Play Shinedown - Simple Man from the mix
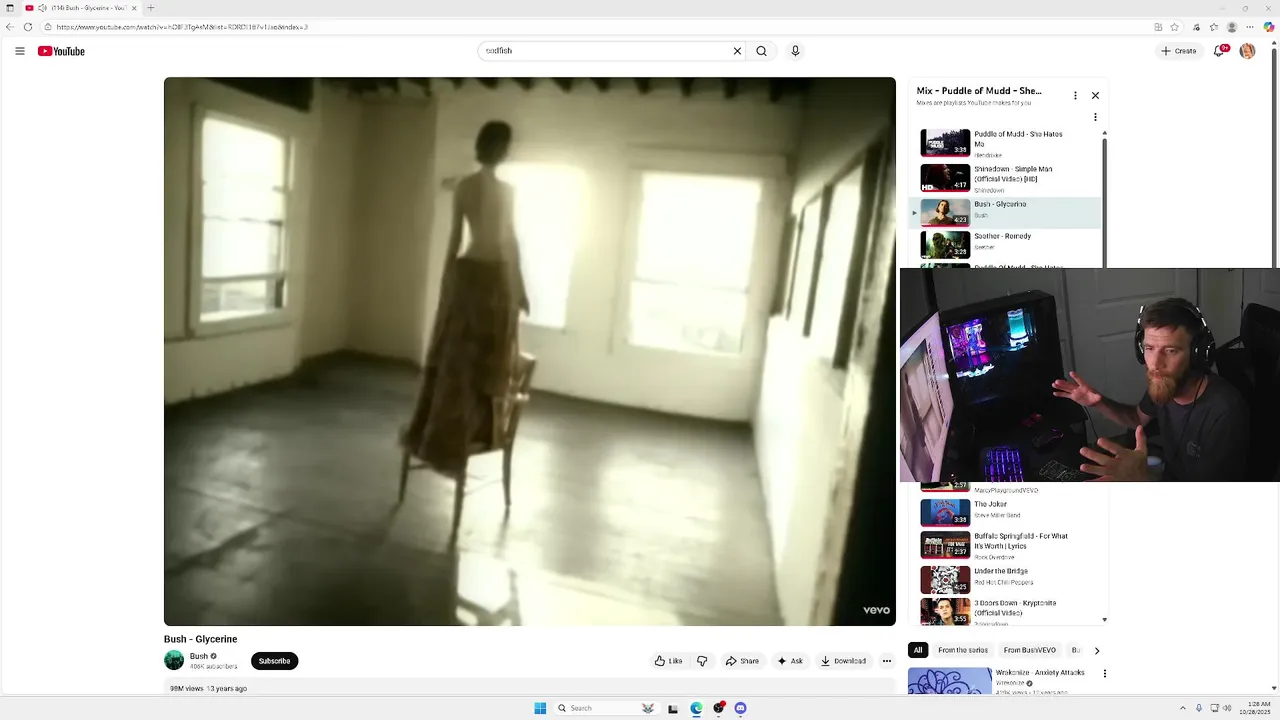Viewport: 1280px width, 720px height. tap(1005, 178)
